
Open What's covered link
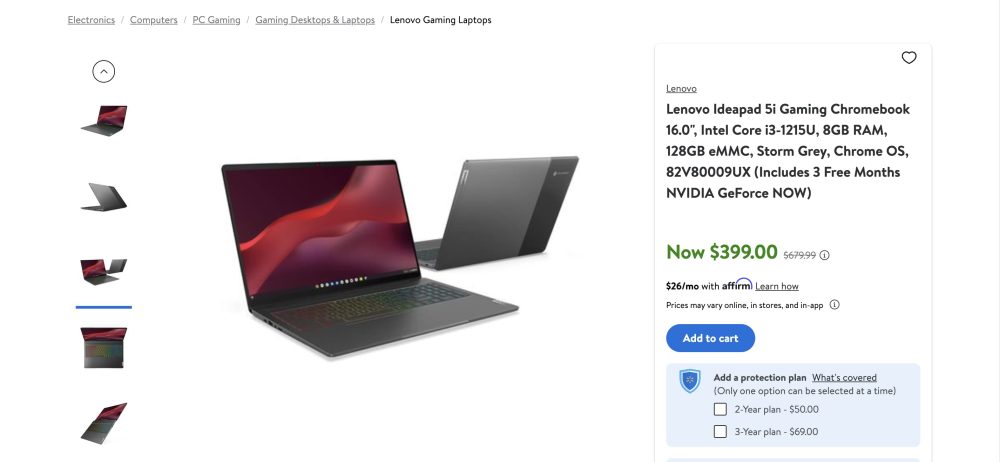(844, 378)
